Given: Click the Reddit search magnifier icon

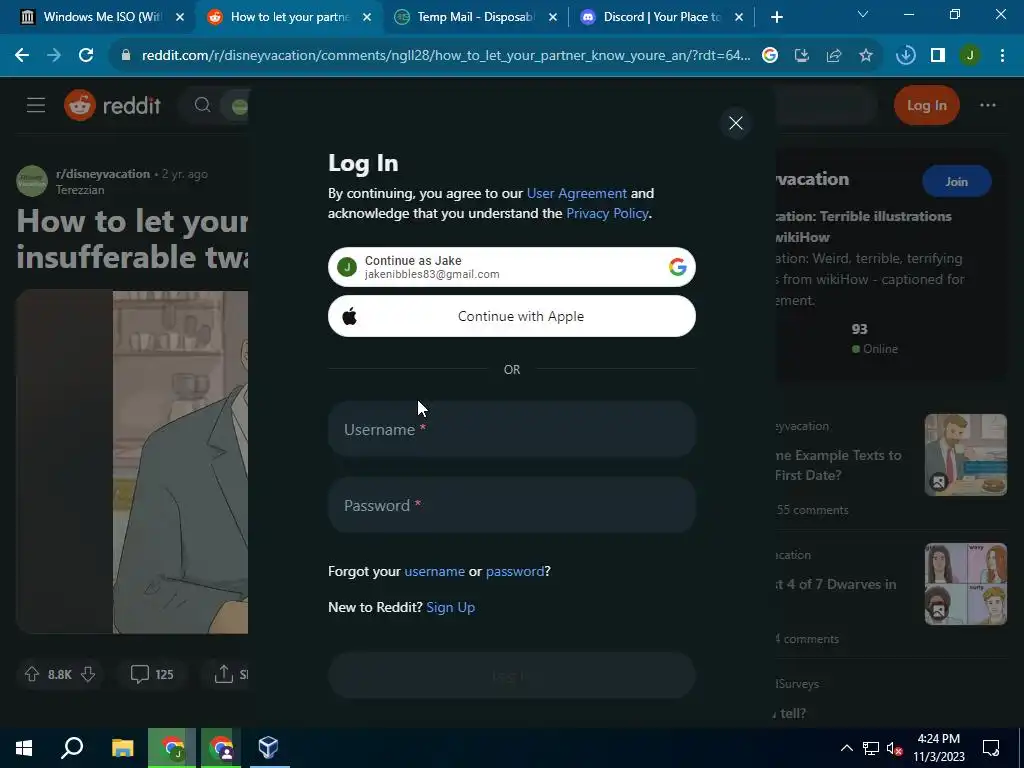Looking at the screenshot, I should 202,105.
